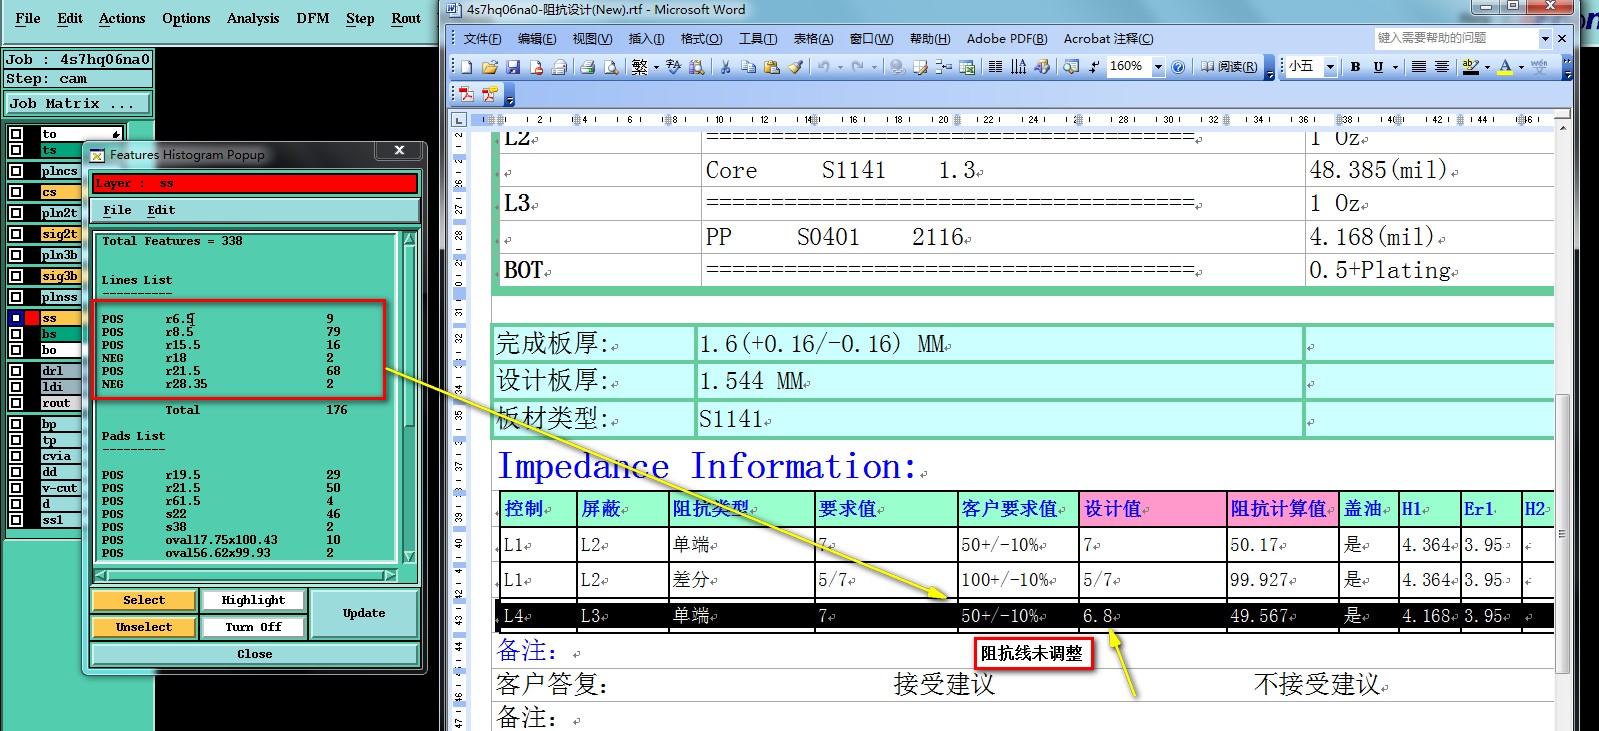Send document by e-mail icon
The image size is (1599, 731).
point(559,67)
